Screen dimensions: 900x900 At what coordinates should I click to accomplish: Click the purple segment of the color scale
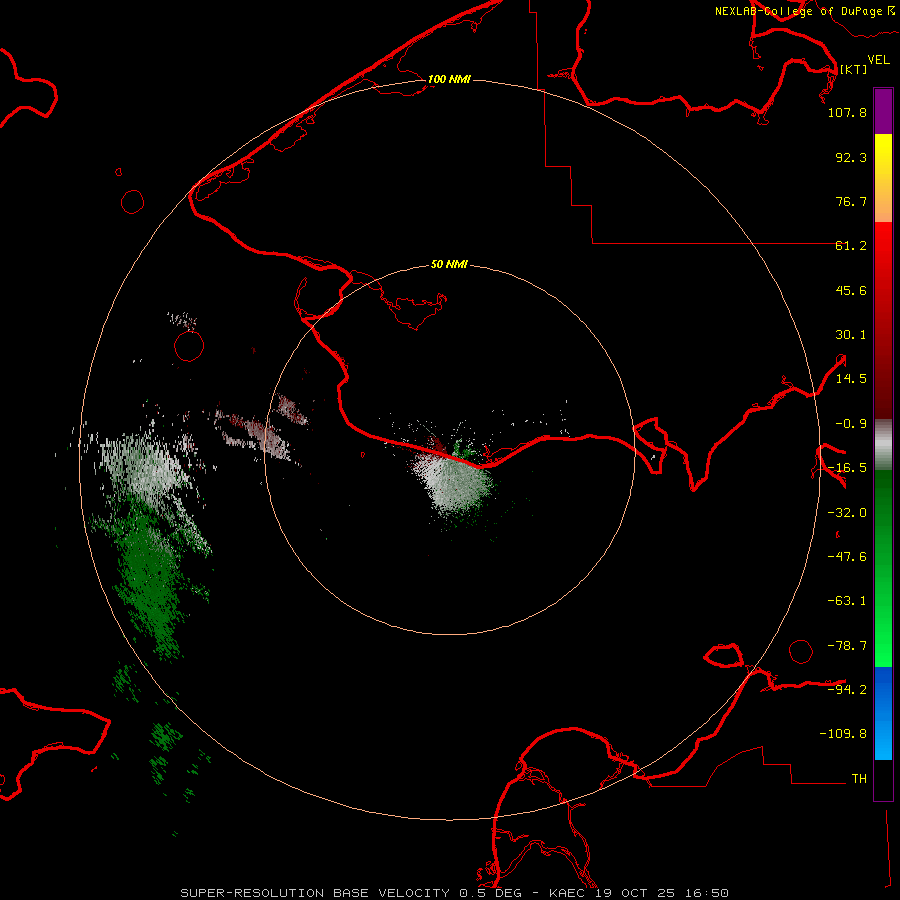pyautogui.click(x=883, y=111)
